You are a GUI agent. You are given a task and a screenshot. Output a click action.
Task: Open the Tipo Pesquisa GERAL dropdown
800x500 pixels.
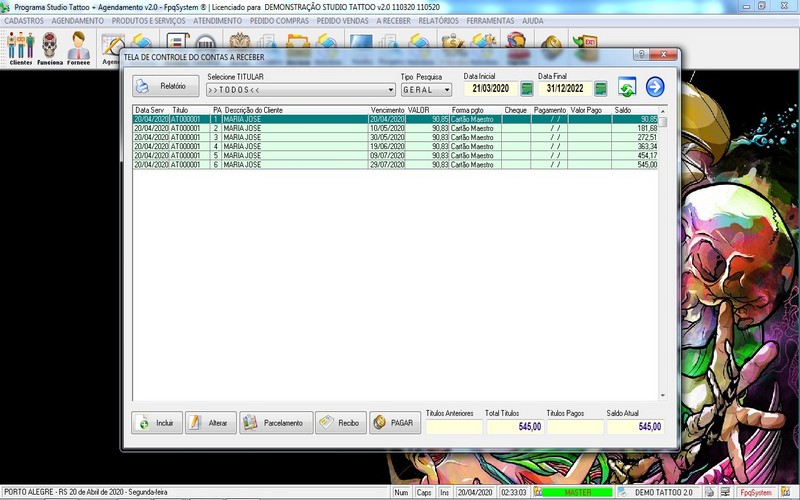tap(447, 90)
